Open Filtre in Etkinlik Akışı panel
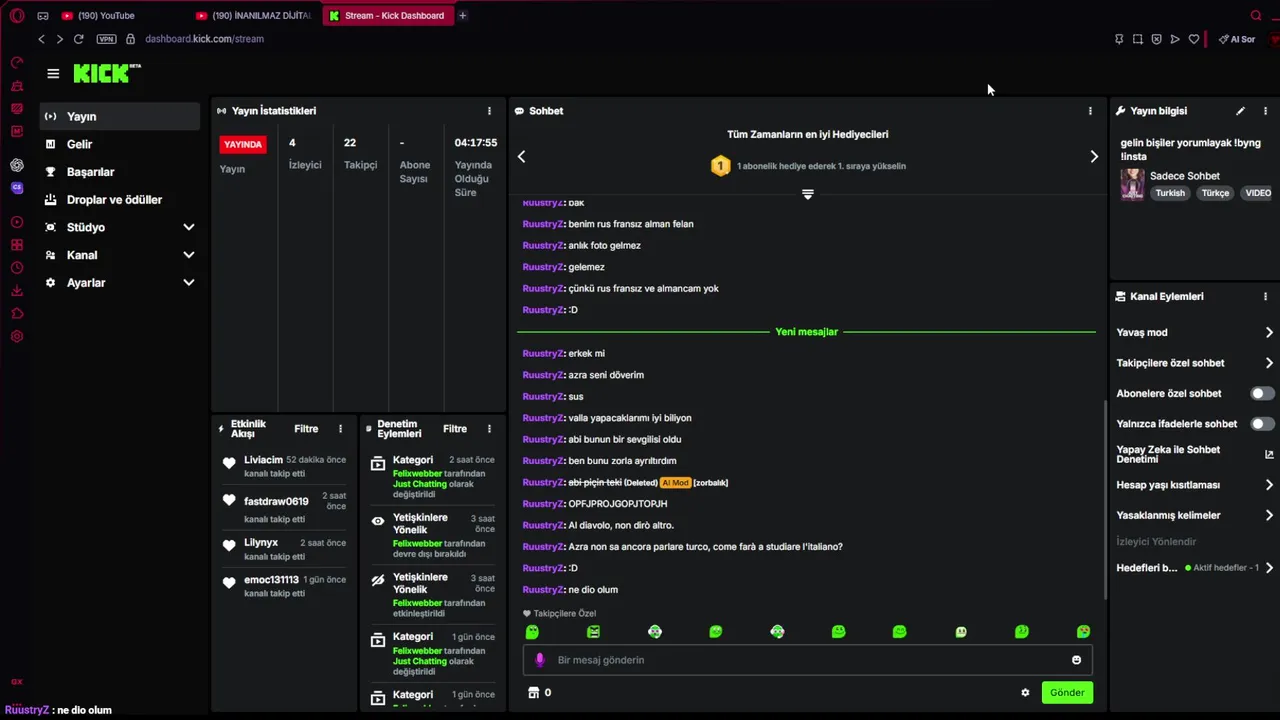 [x=306, y=429]
